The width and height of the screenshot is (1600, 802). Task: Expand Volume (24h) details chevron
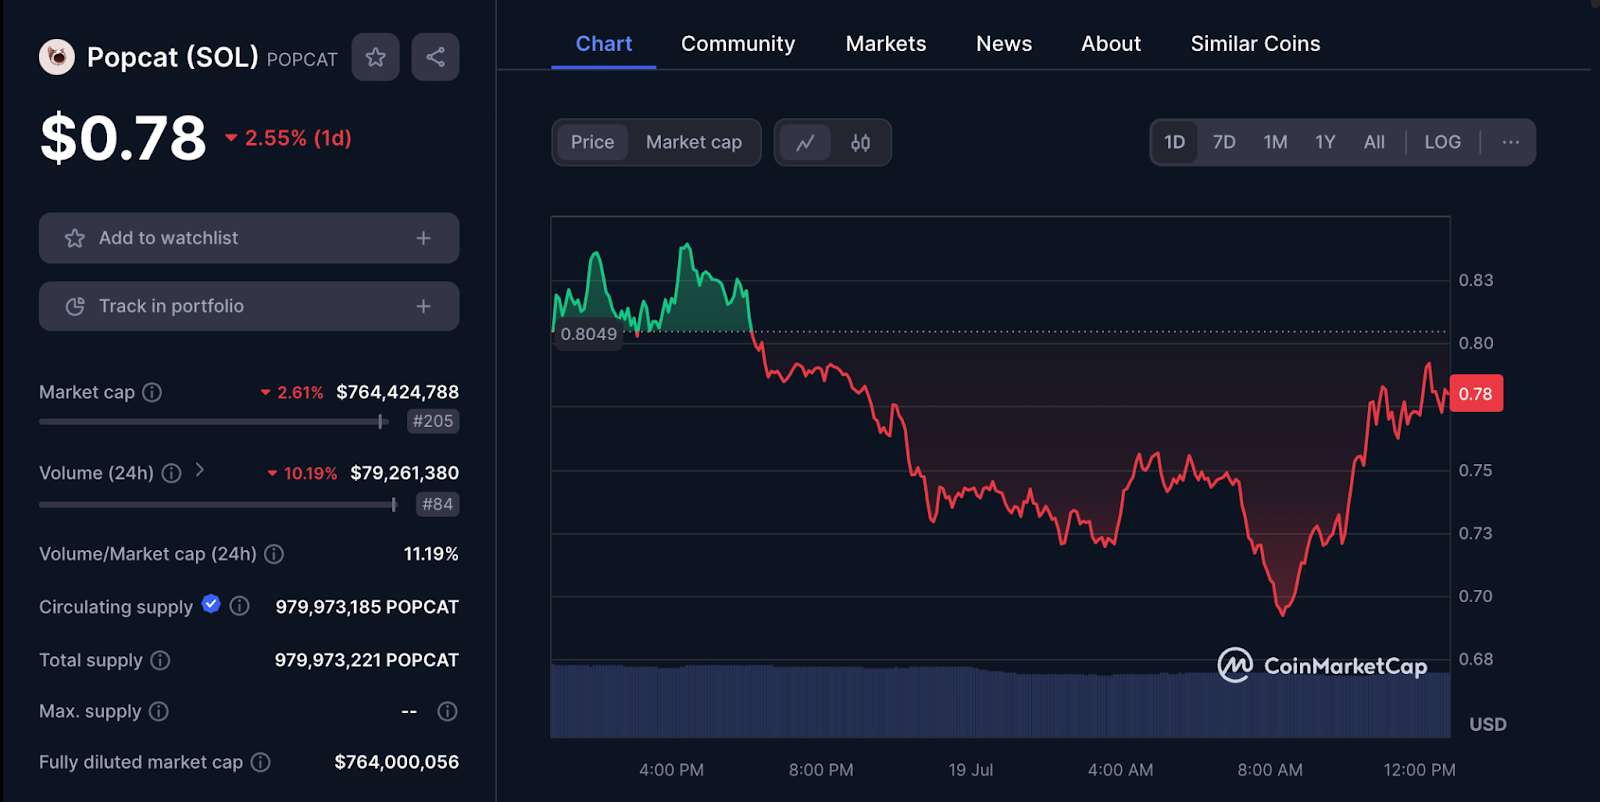[200, 469]
